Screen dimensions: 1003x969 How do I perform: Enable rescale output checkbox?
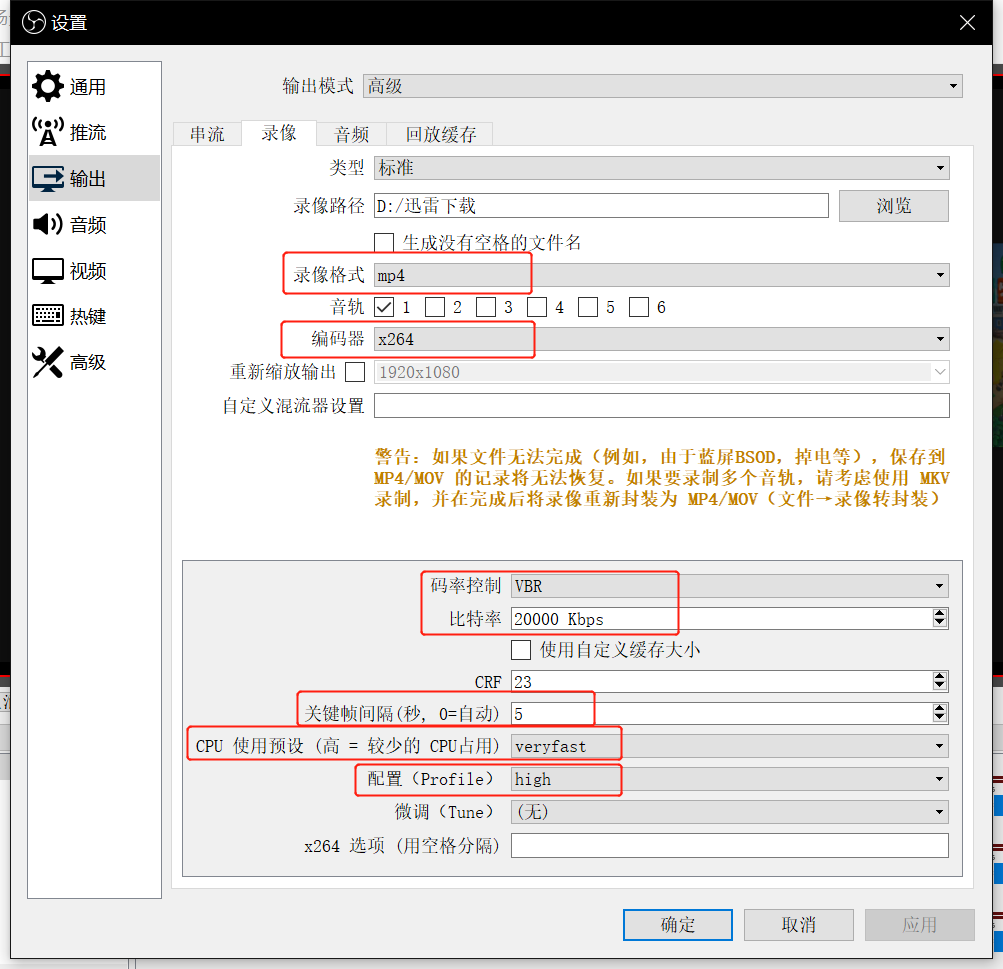355,372
